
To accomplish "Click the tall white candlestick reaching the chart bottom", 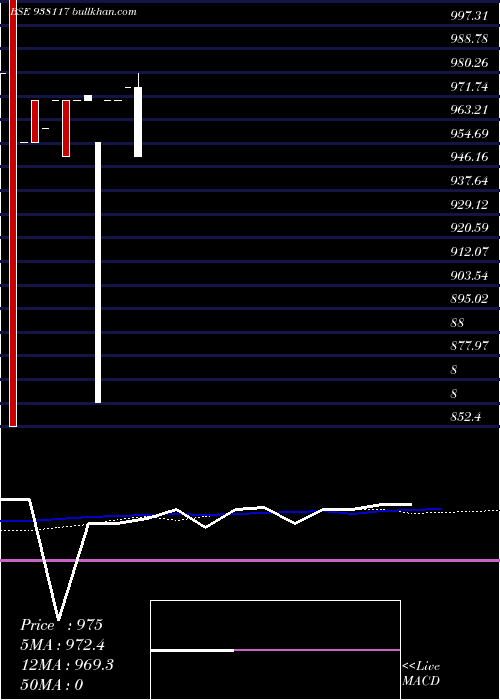I will click(x=98, y=272).
